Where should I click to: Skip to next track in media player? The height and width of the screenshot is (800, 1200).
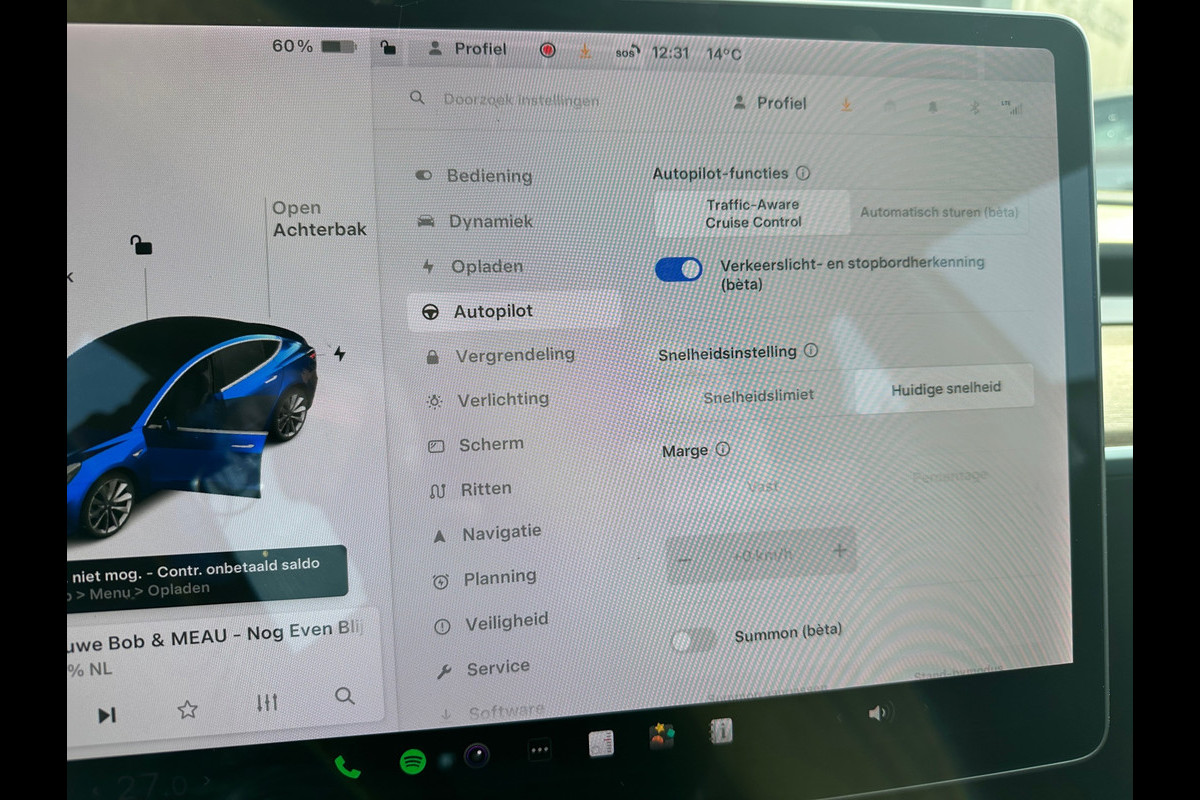(x=107, y=714)
